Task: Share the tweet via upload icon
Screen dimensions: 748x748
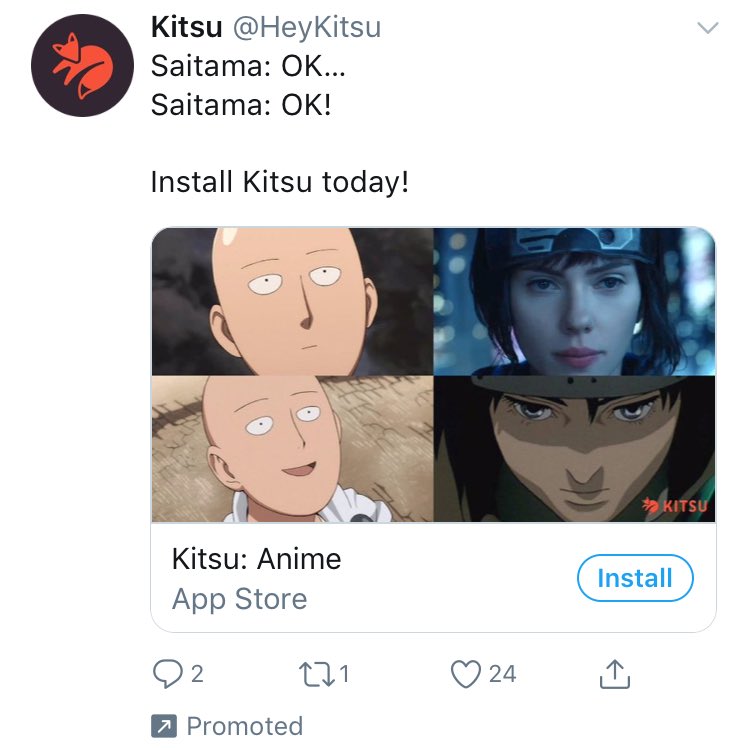Action: point(614,674)
